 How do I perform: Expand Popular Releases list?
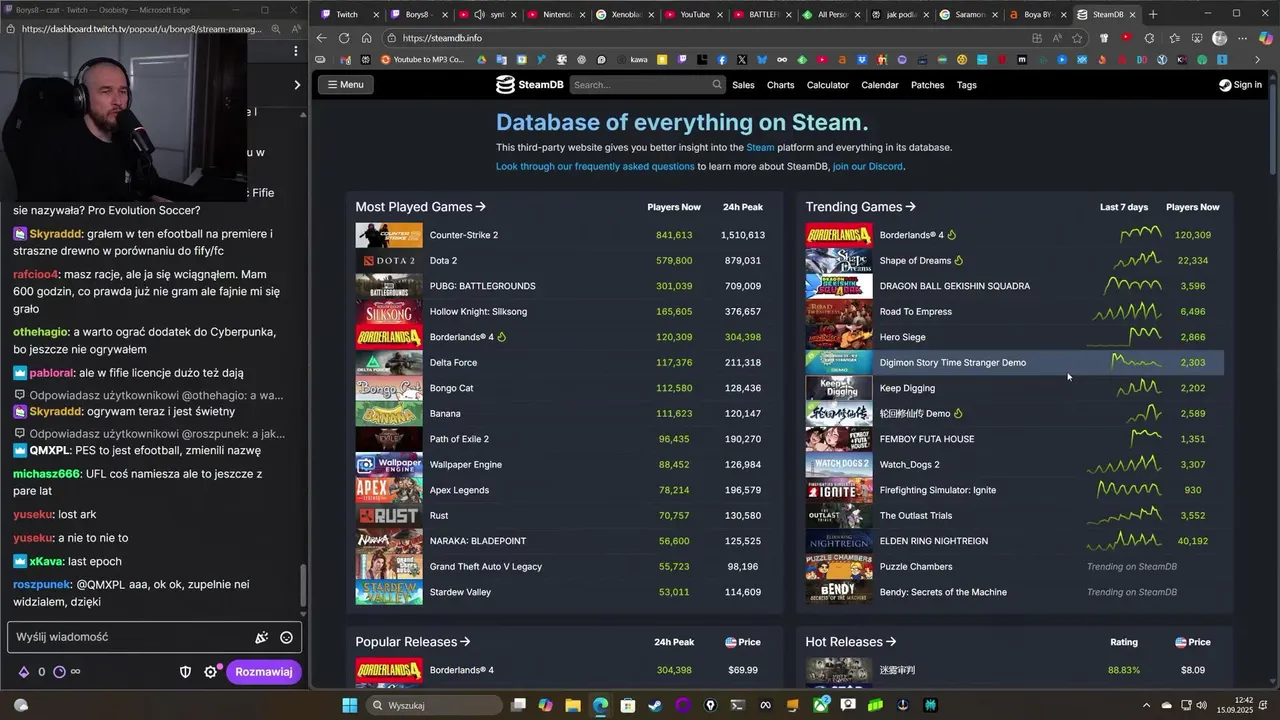click(x=413, y=642)
